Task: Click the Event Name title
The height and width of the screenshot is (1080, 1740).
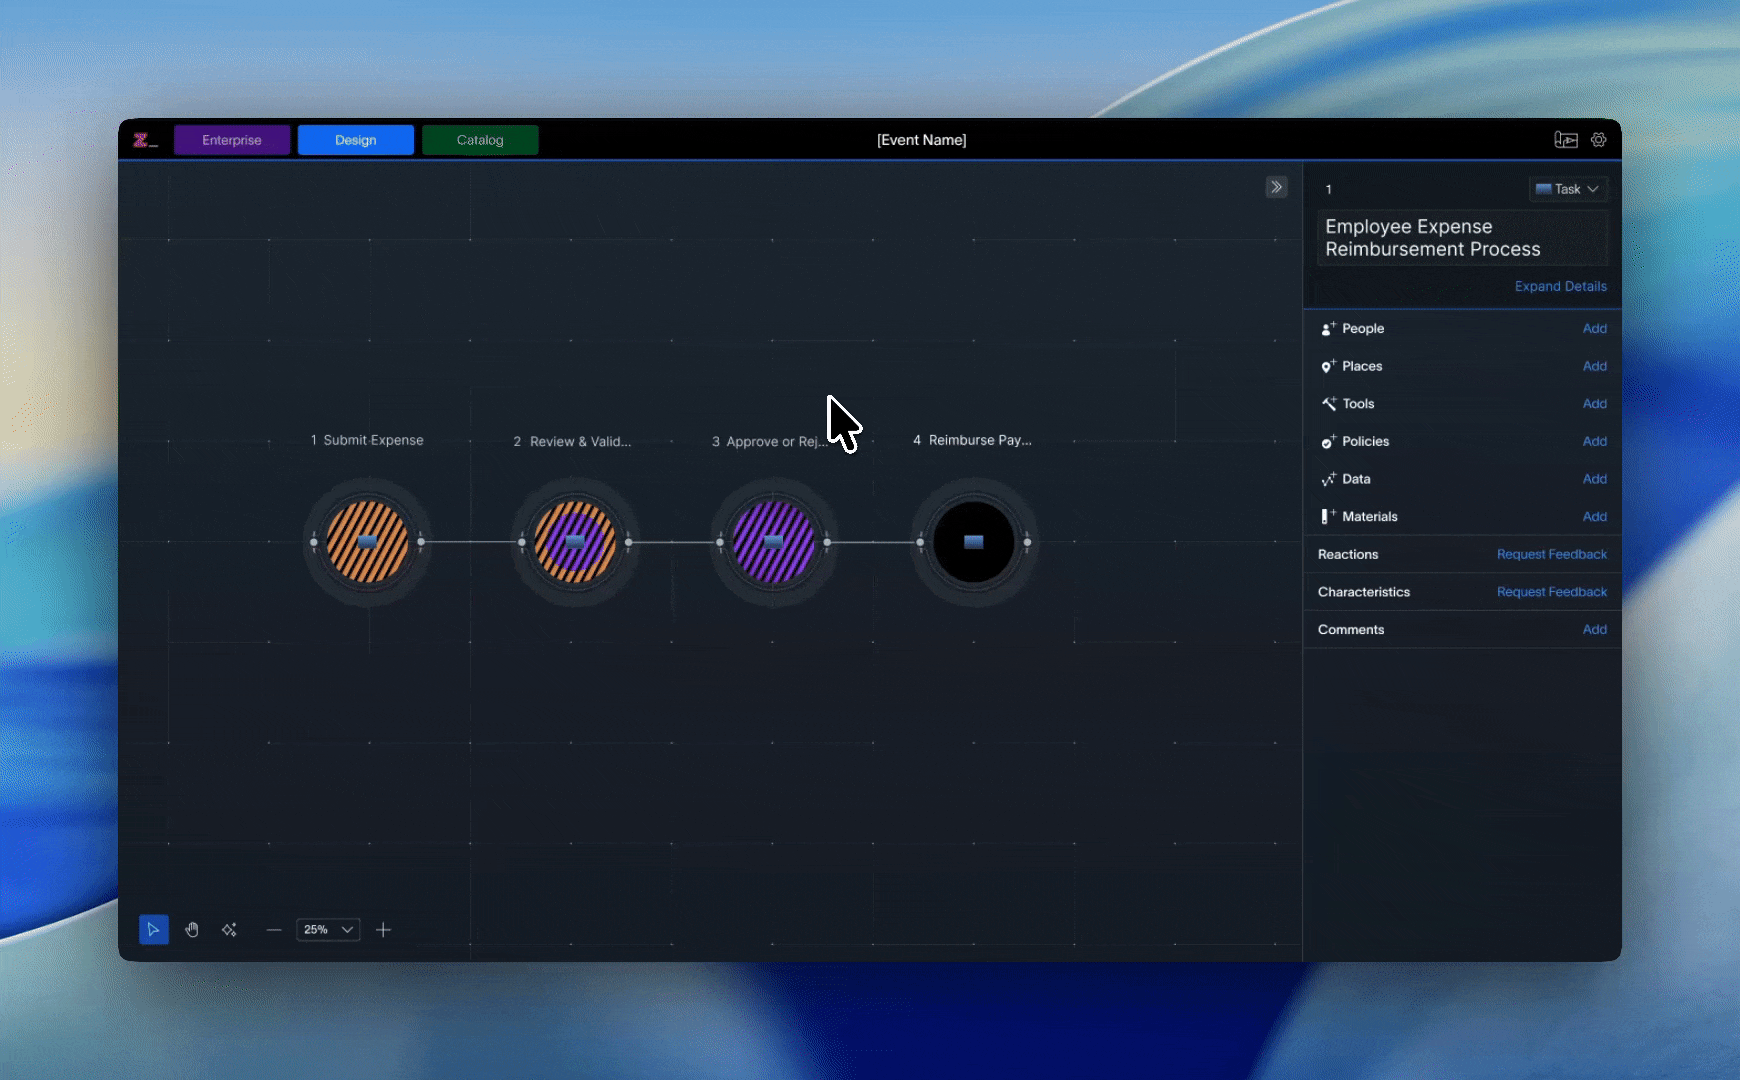Action: coord(921,140)
